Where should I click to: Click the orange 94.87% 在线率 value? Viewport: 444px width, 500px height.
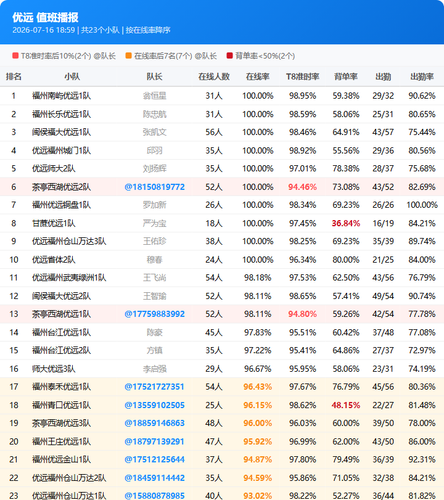[258, 459]
